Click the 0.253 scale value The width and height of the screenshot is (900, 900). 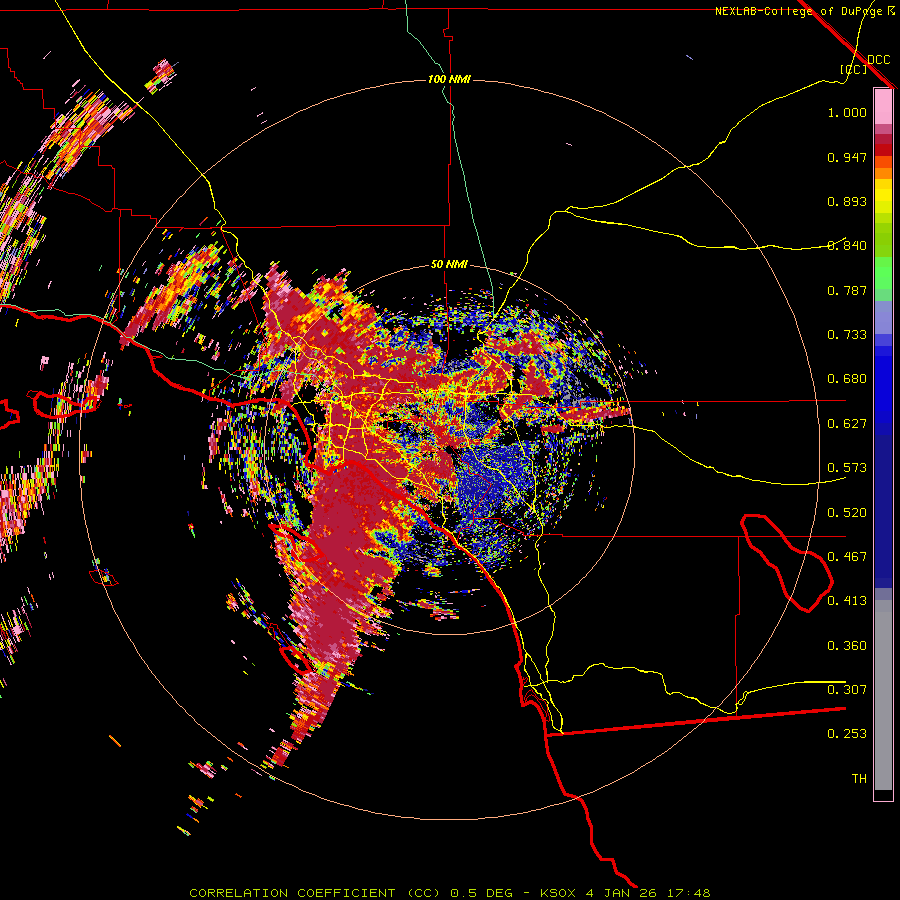coord(847,734)
